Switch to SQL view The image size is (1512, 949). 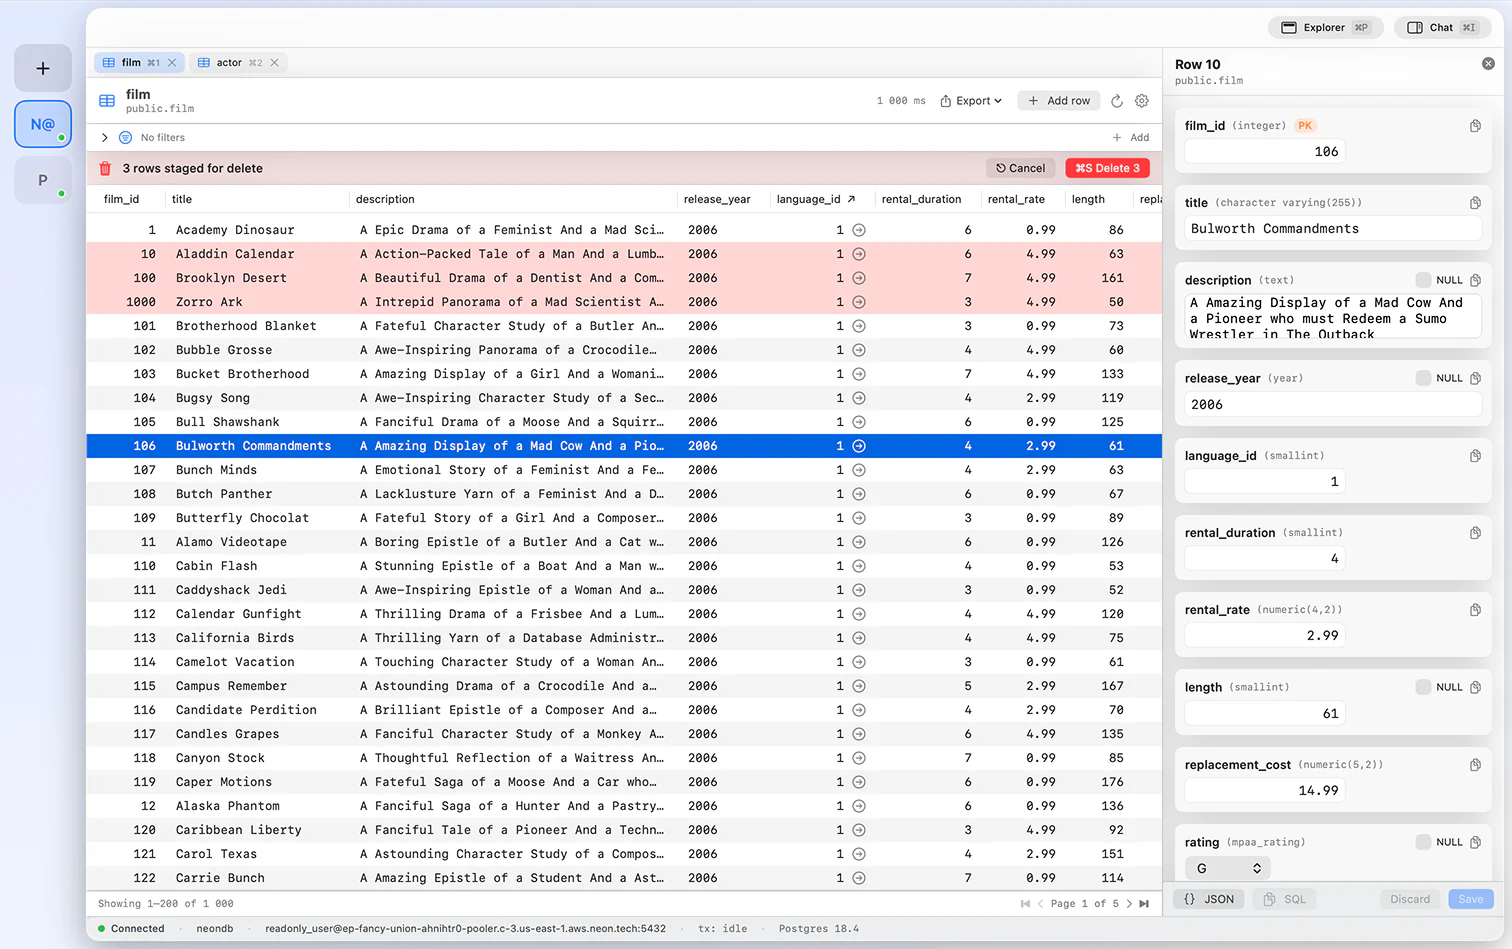1285,899
